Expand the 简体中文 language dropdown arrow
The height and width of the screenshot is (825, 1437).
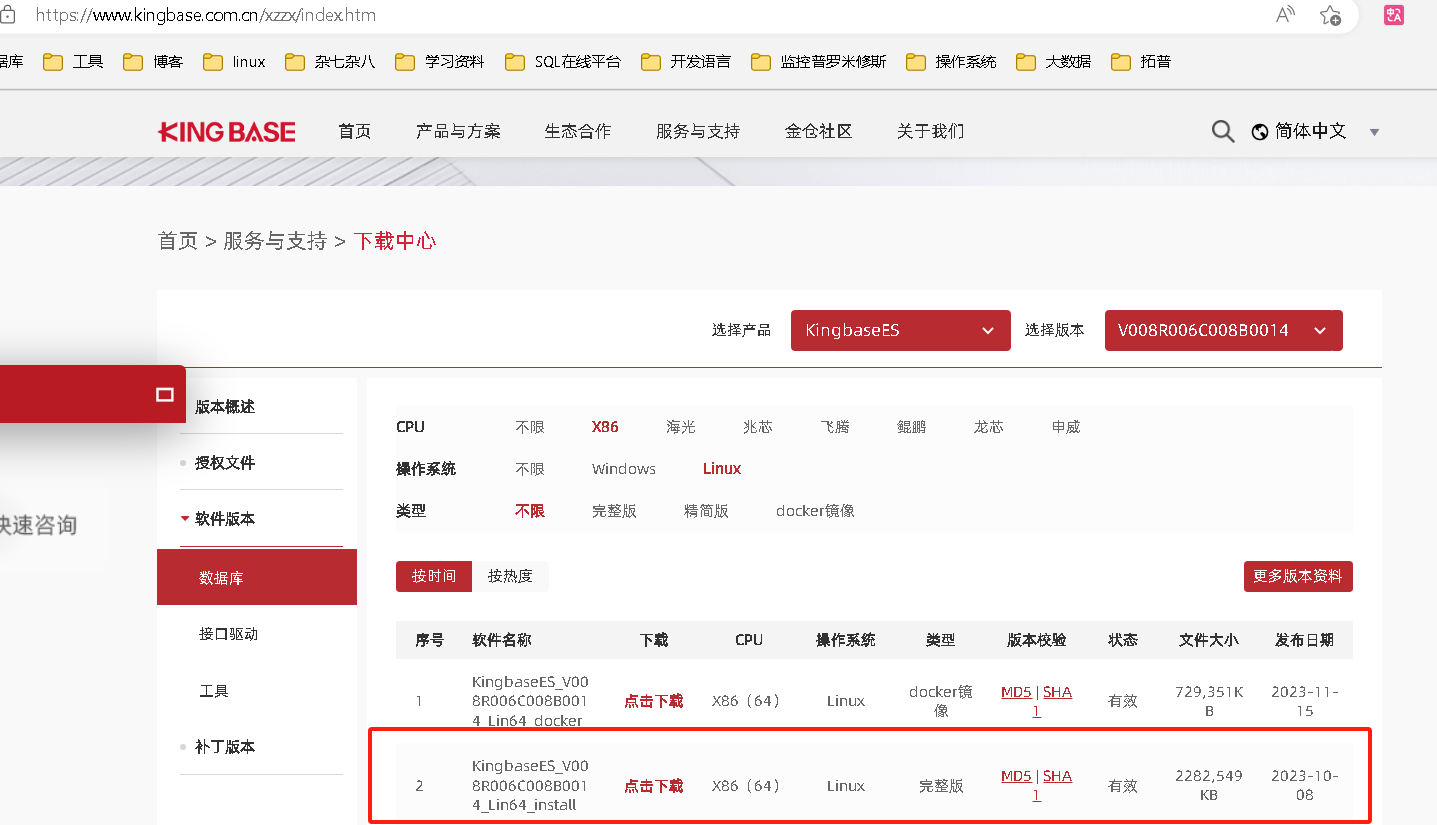tap(1374, 132)
